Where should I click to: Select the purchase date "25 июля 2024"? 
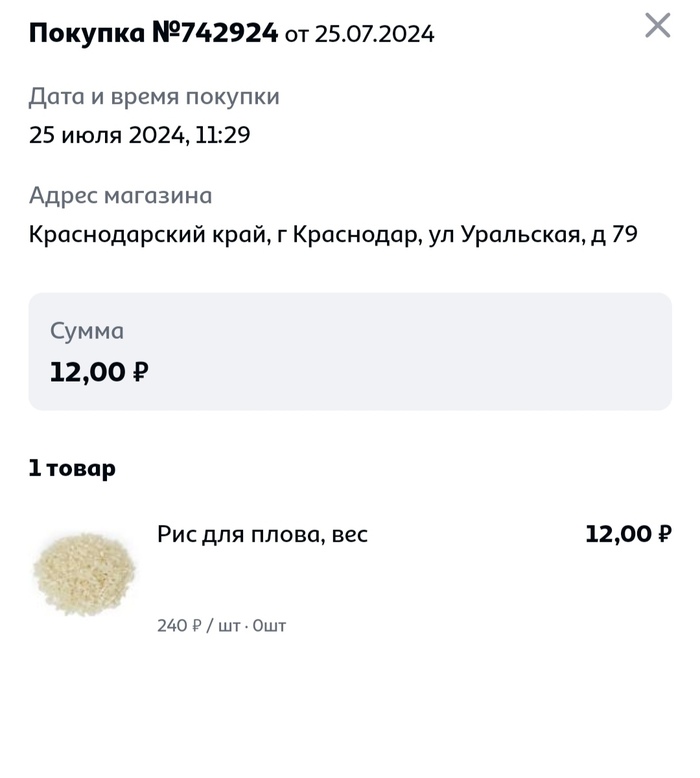pos(108,136)
